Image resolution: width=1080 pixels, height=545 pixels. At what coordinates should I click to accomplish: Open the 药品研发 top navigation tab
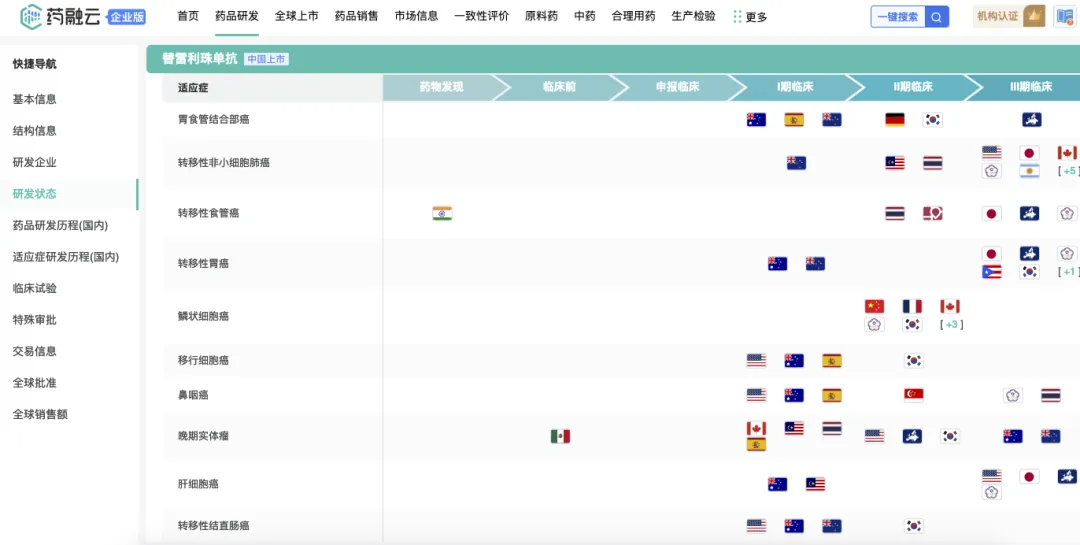237,16
